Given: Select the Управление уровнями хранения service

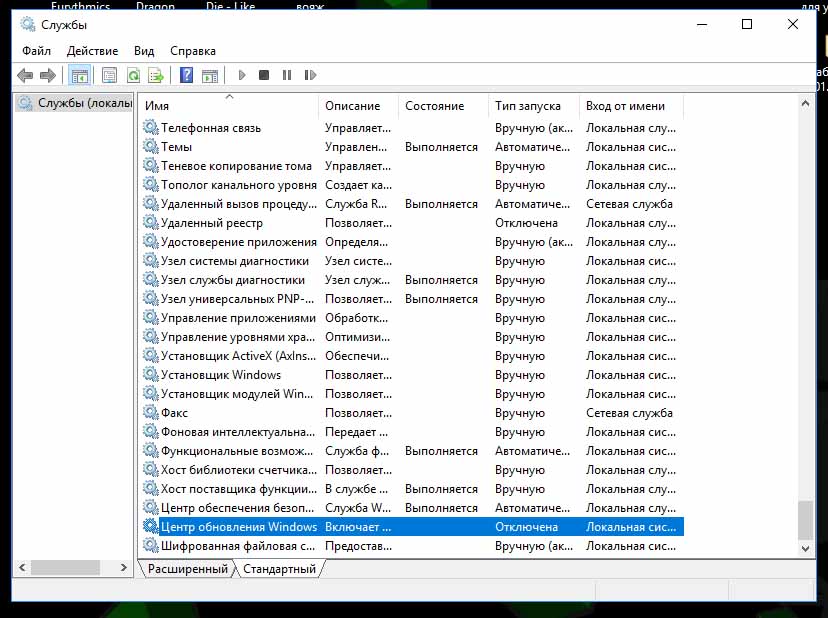Looking at the screenshot, I should pyautogui.click(x=413, y=337).
